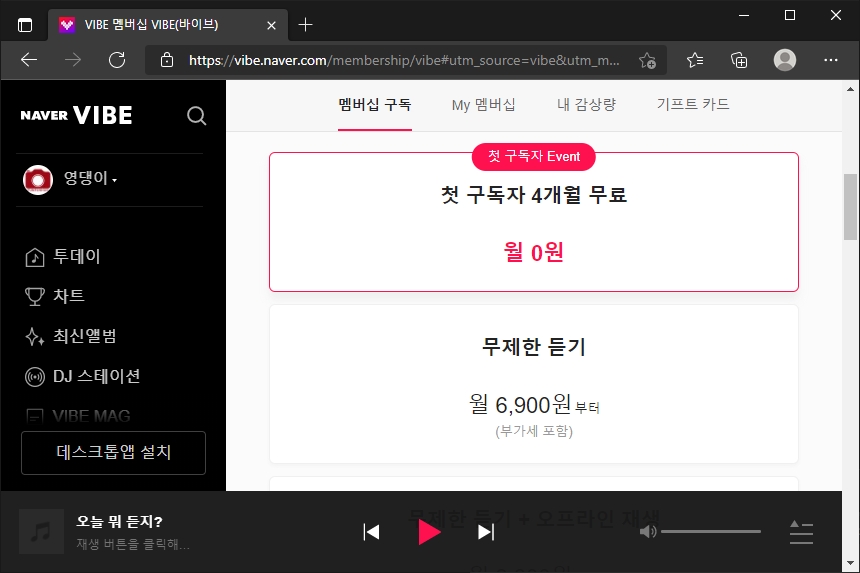
Task: Close the VIBE 멤버십 browser tab
Action: pos(271,25)
